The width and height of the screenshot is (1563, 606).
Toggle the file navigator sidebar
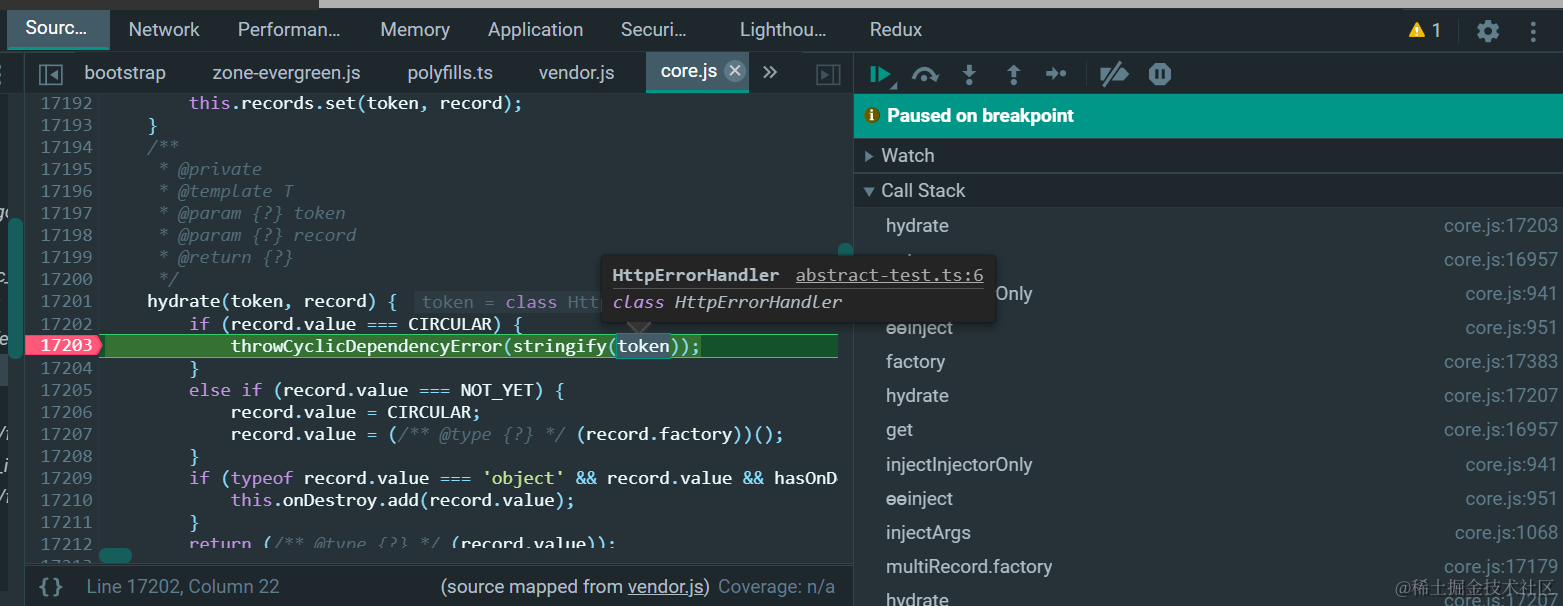coord(51,74)
